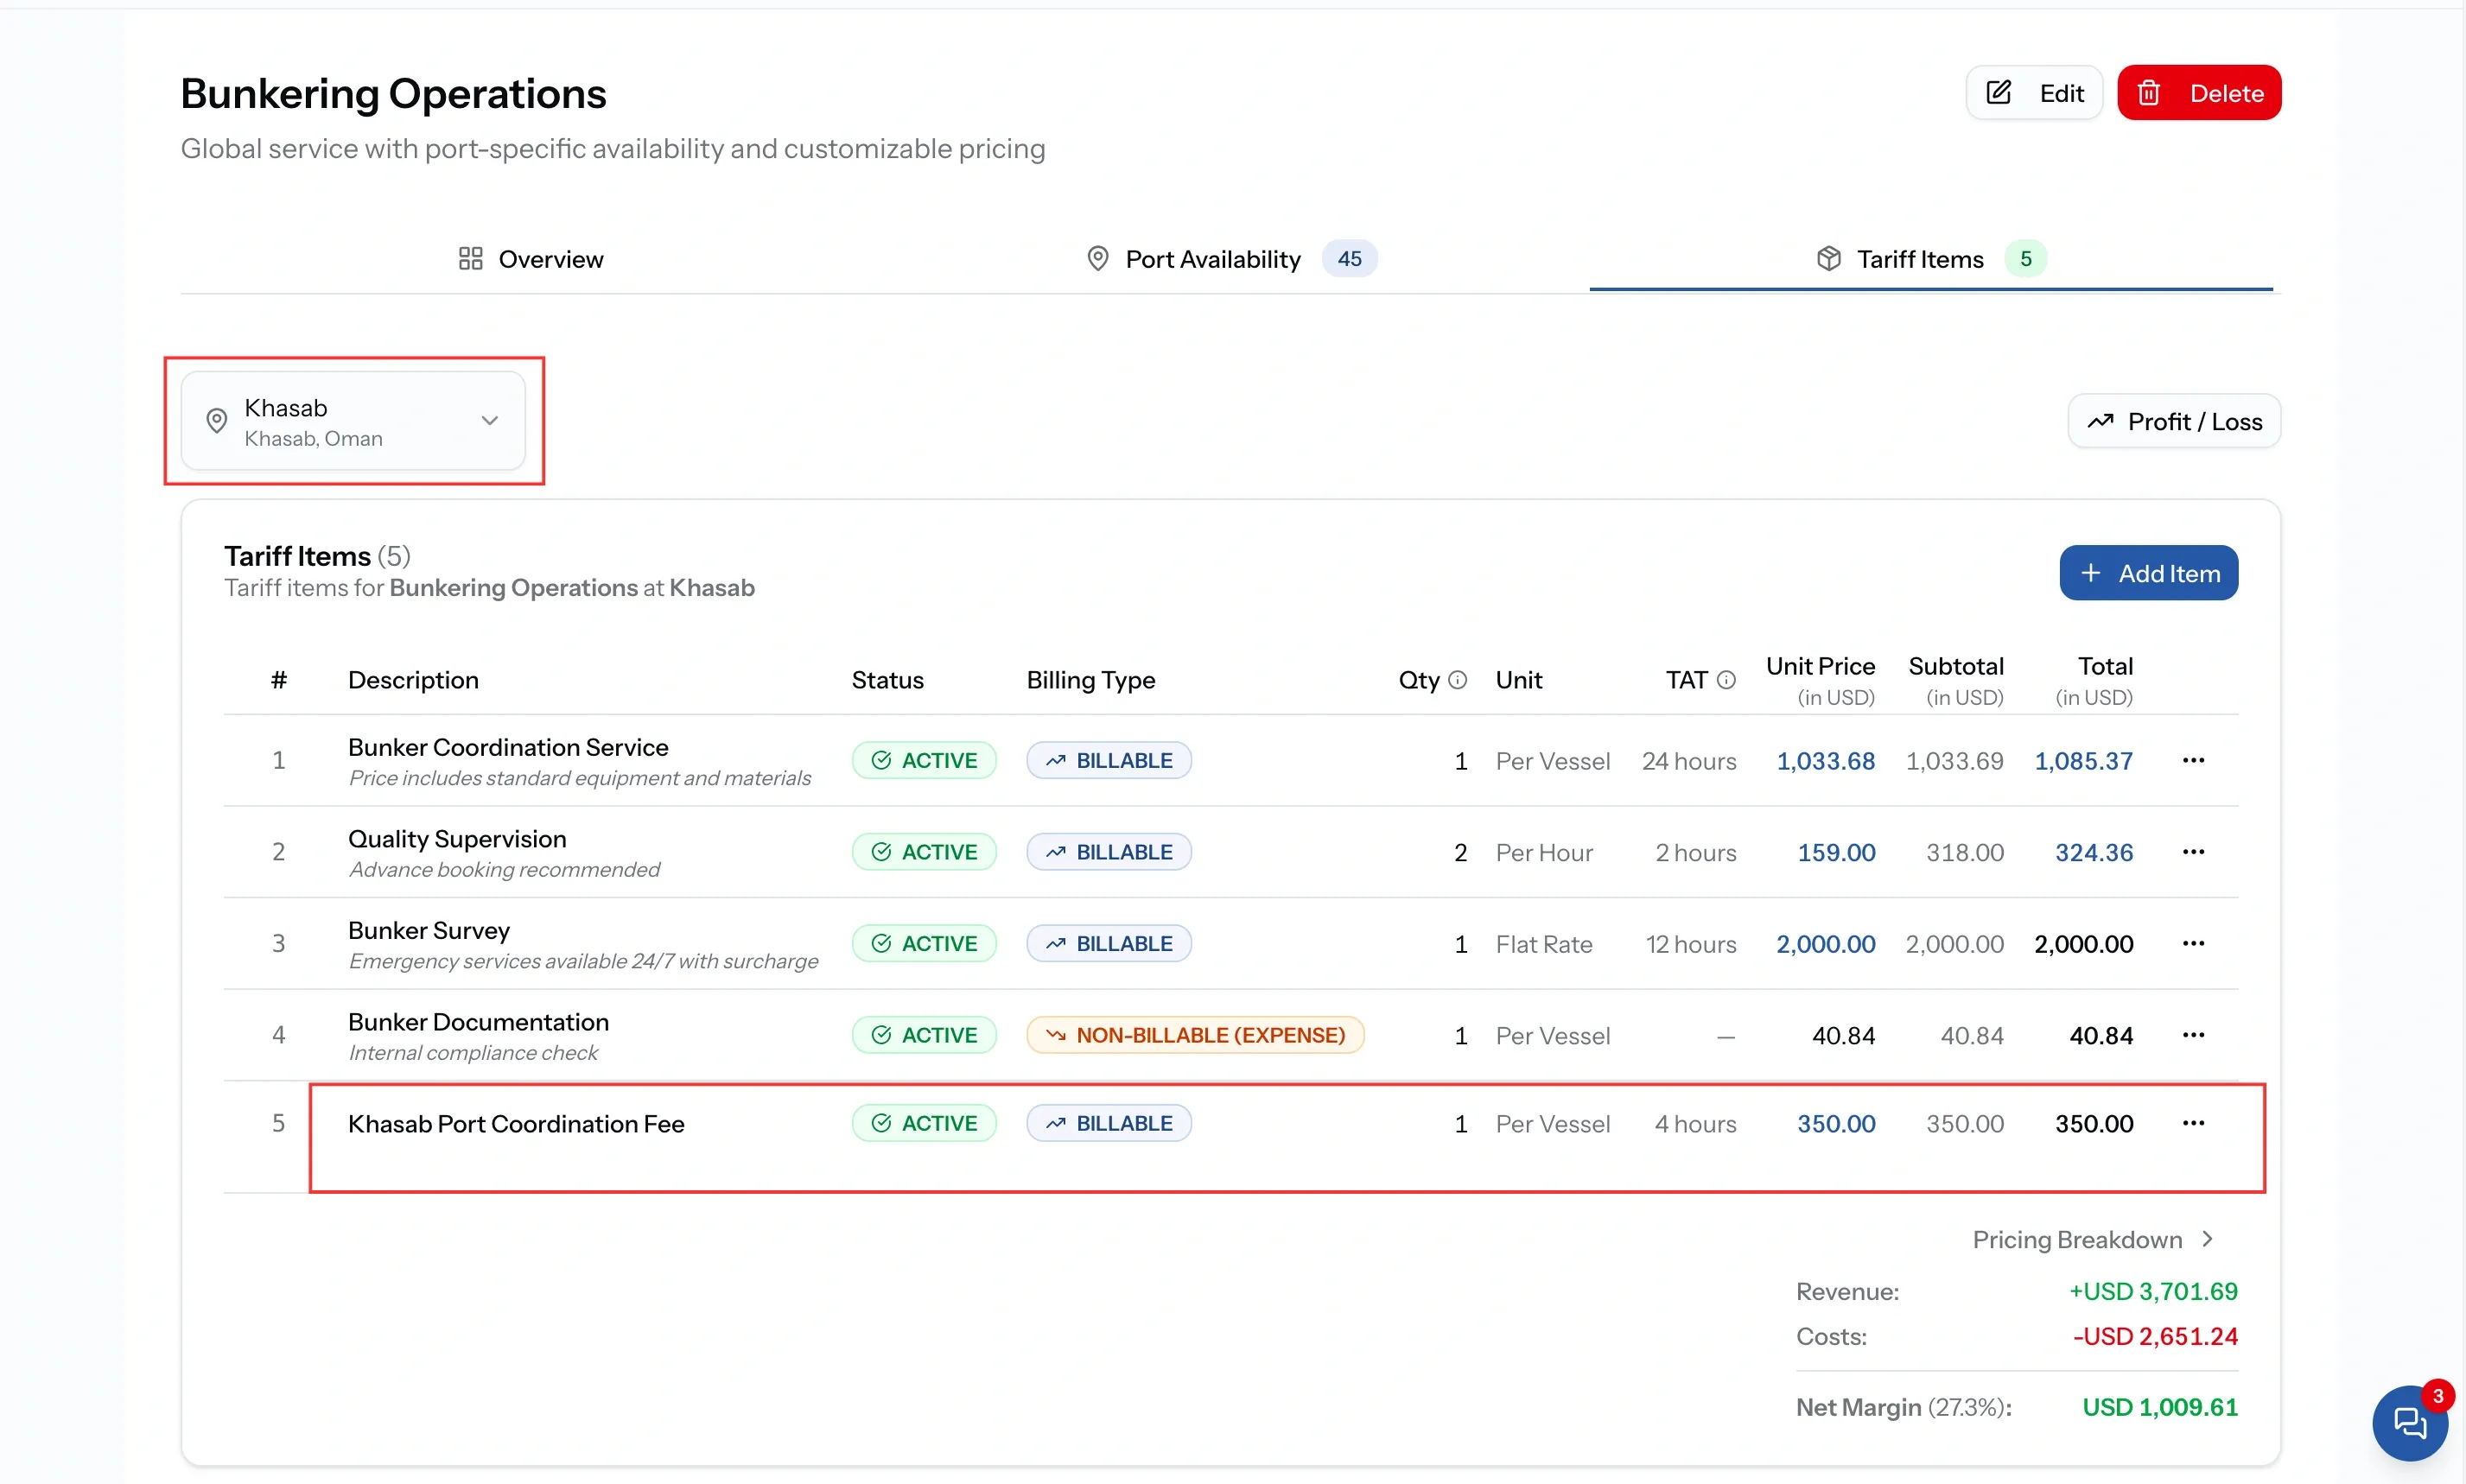Click the Delete trash icon
2466x1484 pixels.
(2148, 93)
